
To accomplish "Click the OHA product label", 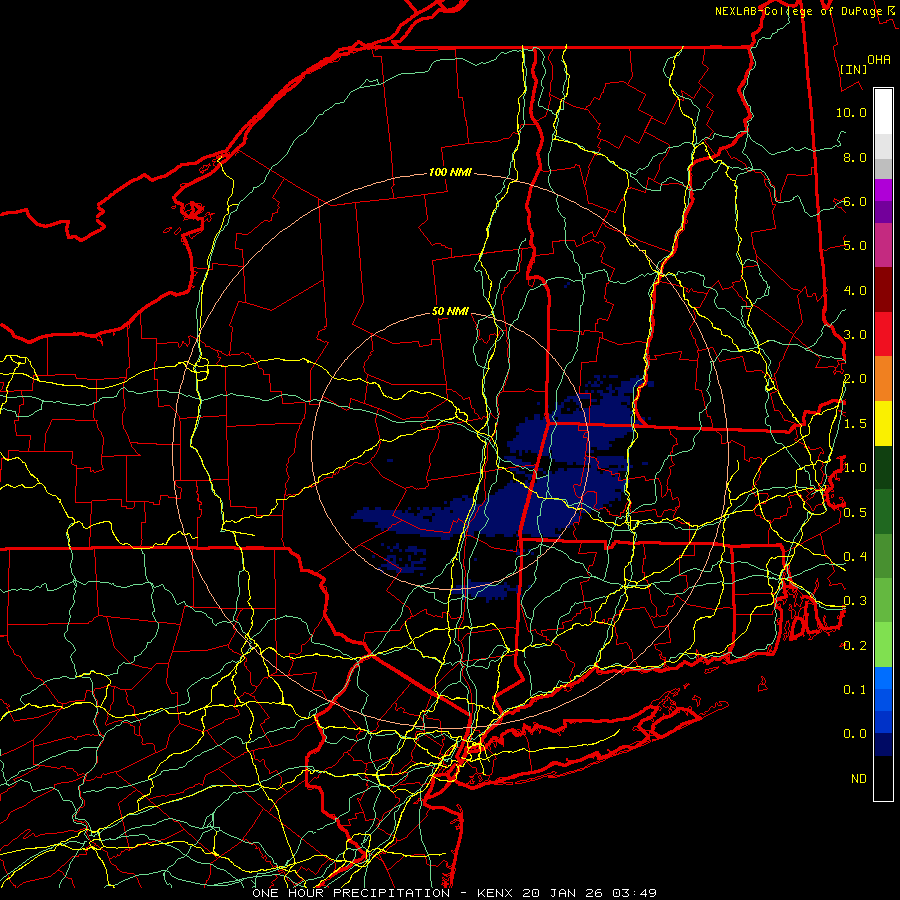I will coord(879,59).
